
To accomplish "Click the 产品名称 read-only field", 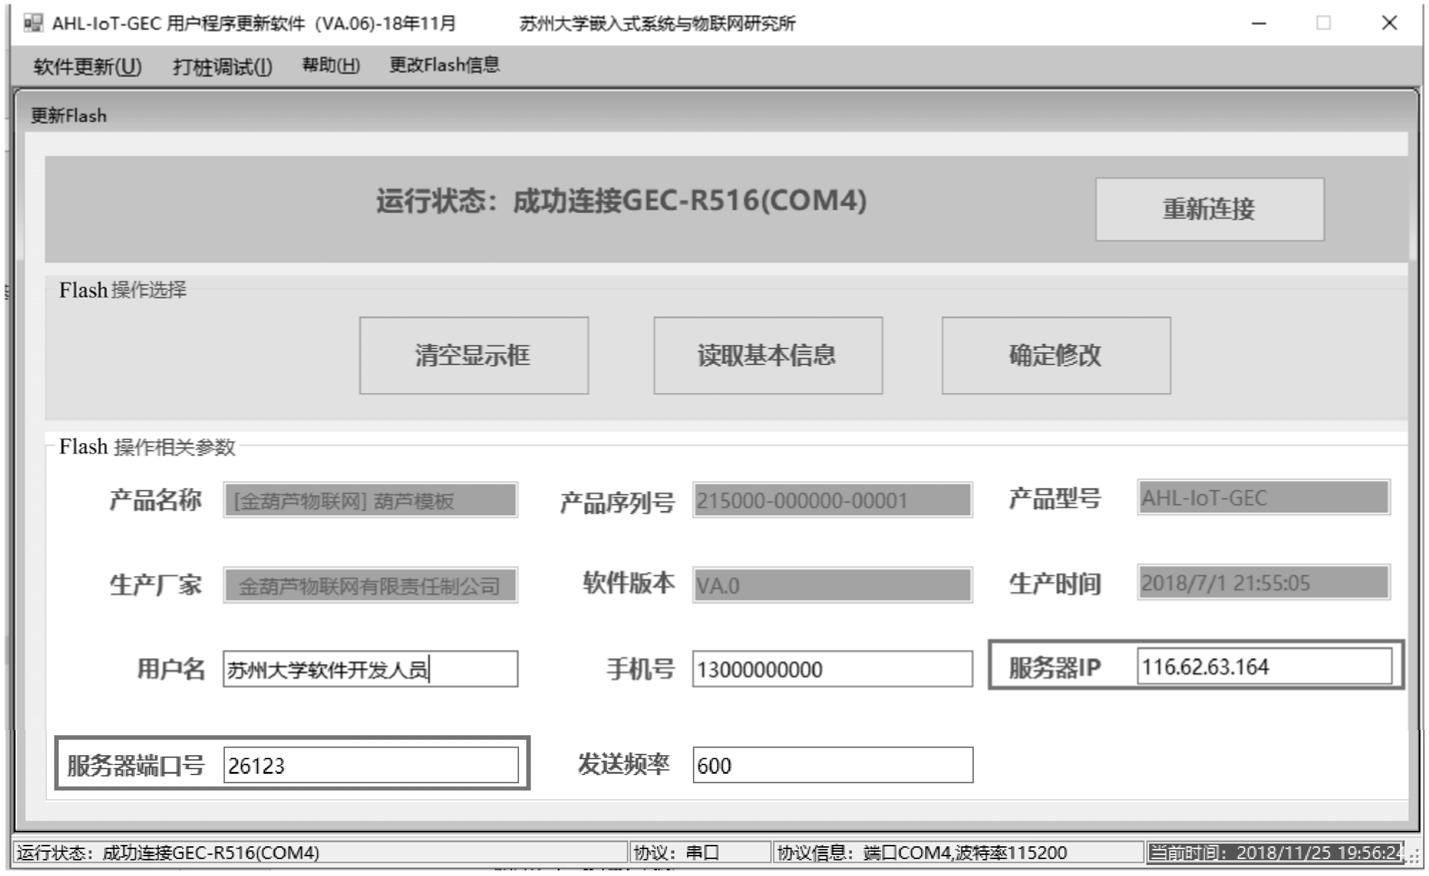I will pyautogui.click(x=370, y=500).
